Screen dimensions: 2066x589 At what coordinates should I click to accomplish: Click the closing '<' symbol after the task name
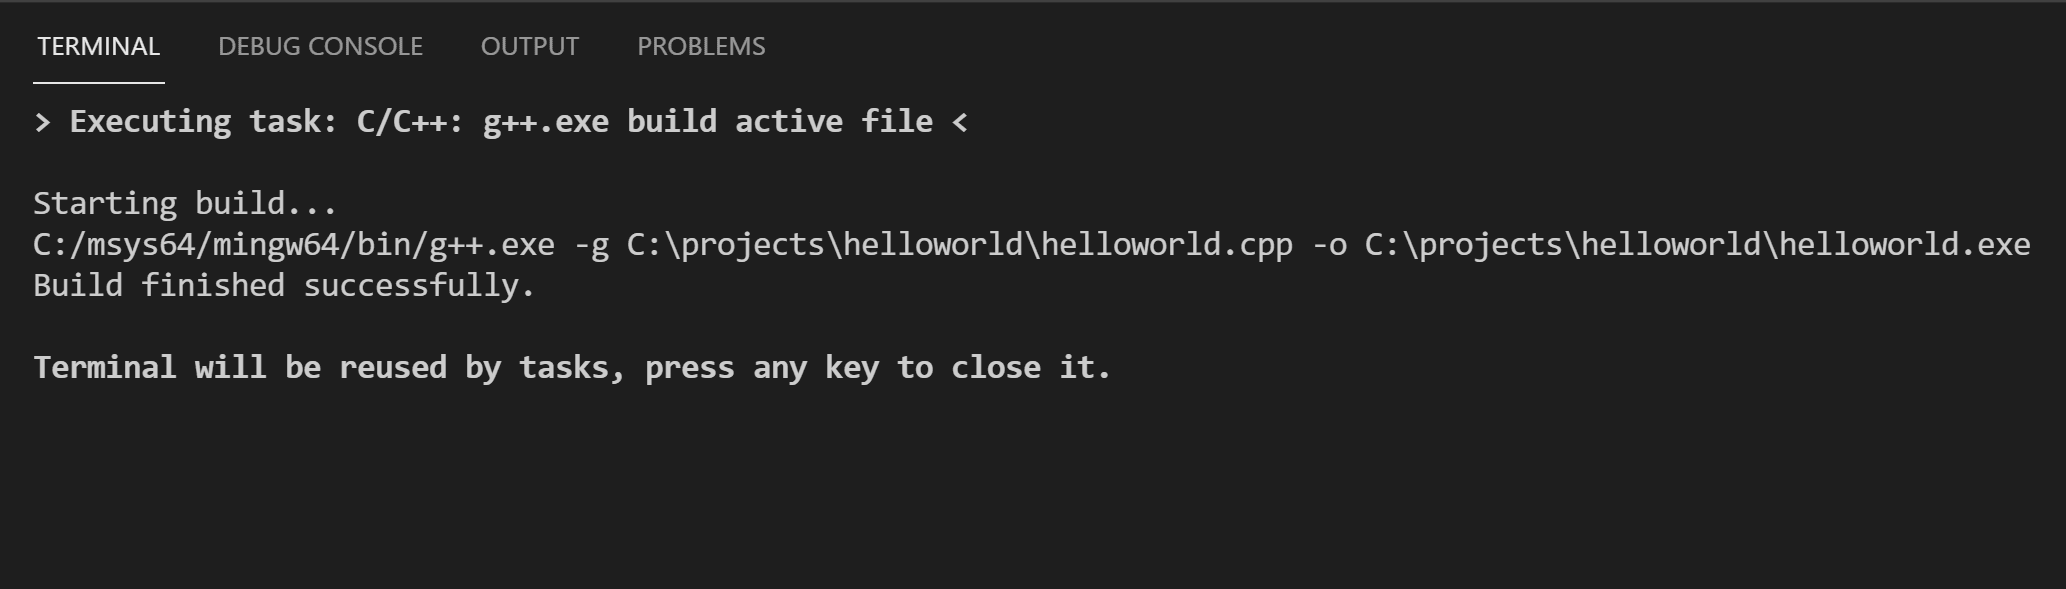click(x=960, y=121)
